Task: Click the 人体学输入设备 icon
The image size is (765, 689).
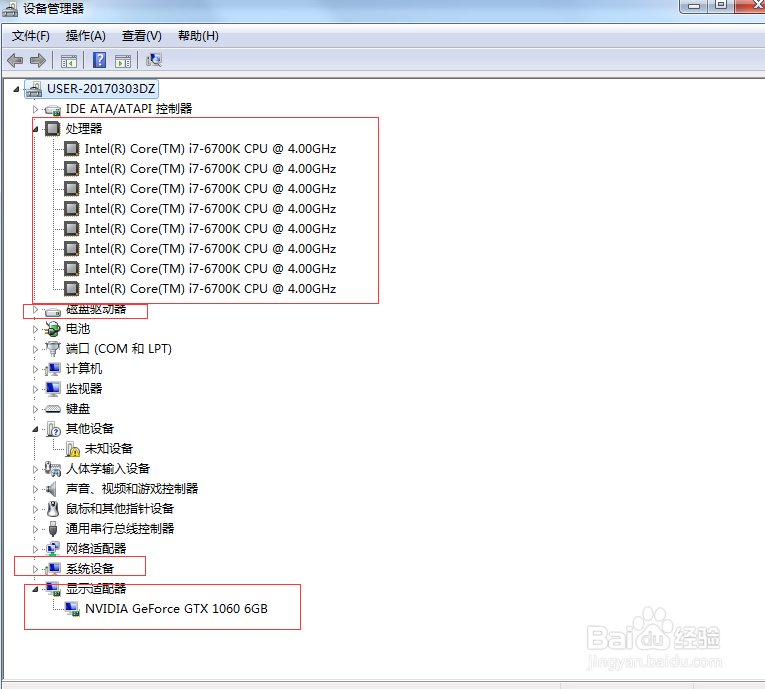Action: 53,469
